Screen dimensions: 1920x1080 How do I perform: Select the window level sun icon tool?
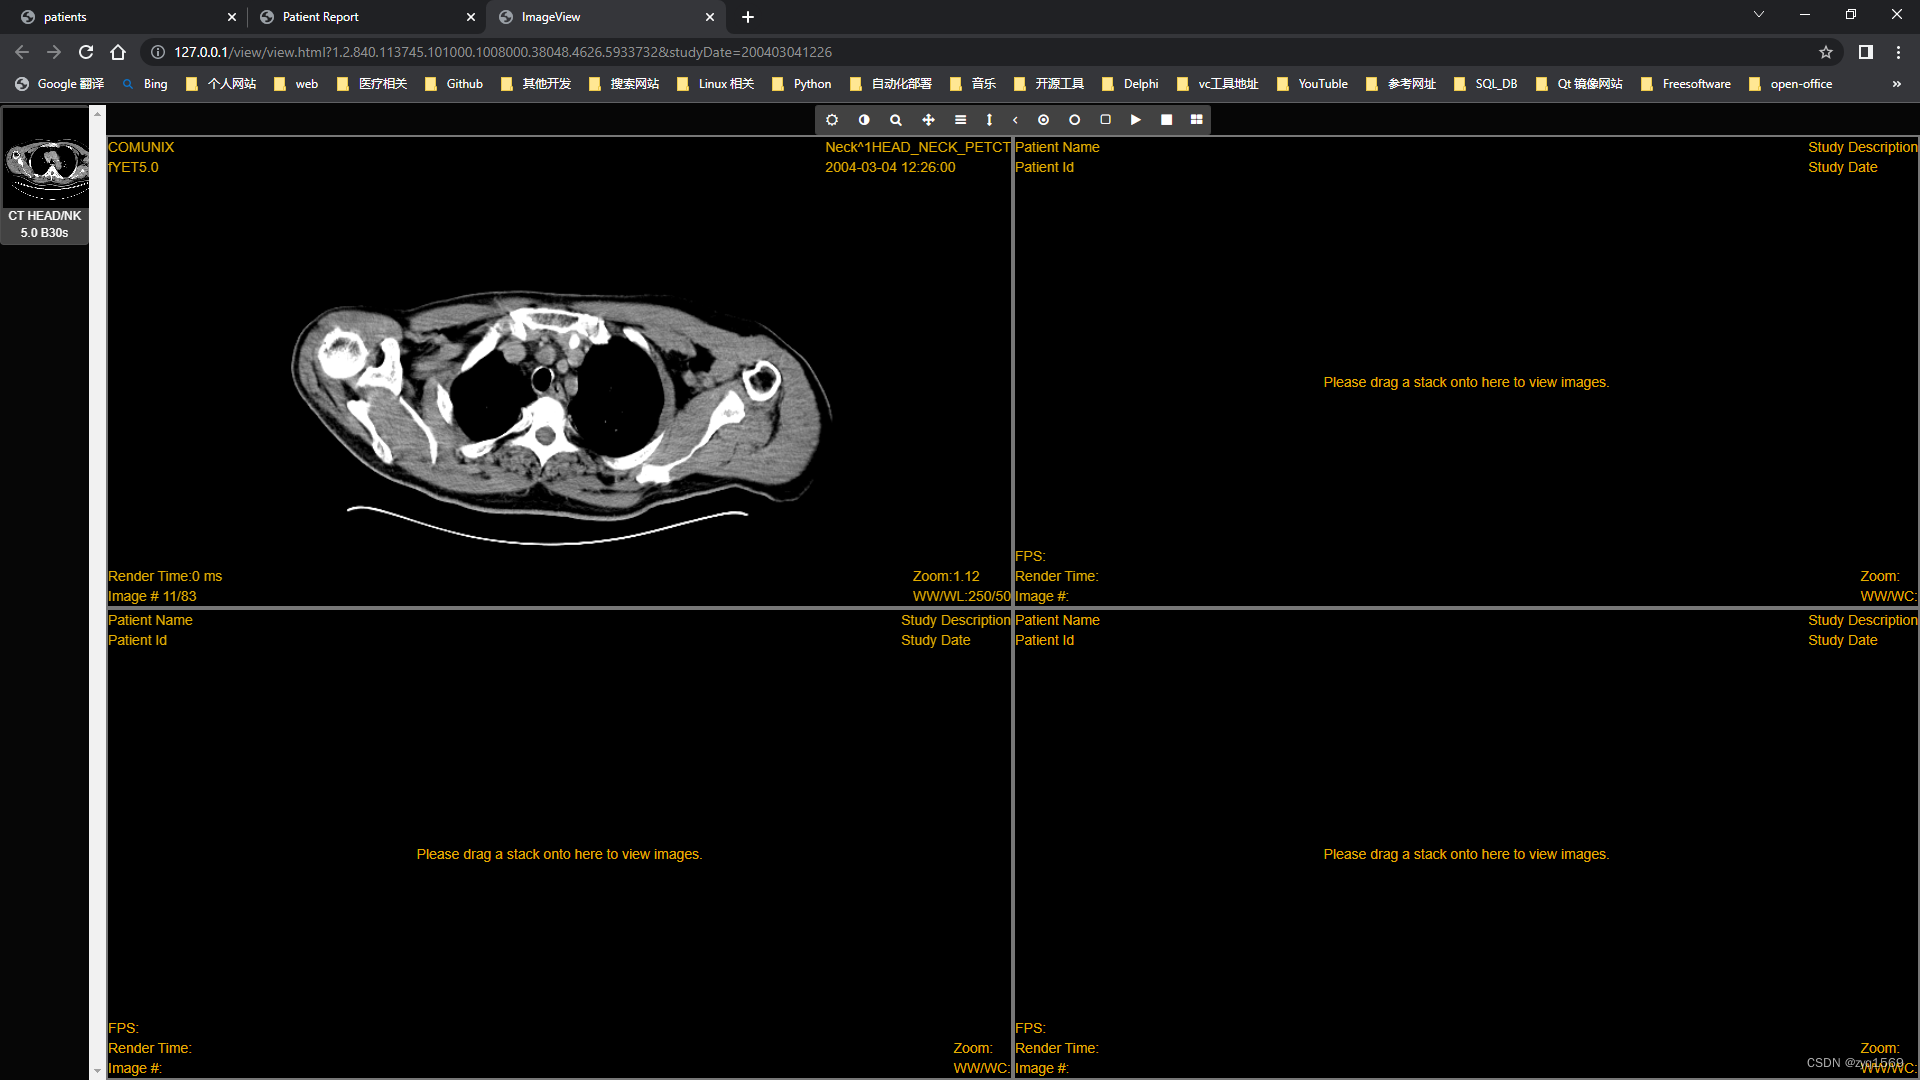tap(832, 120)
